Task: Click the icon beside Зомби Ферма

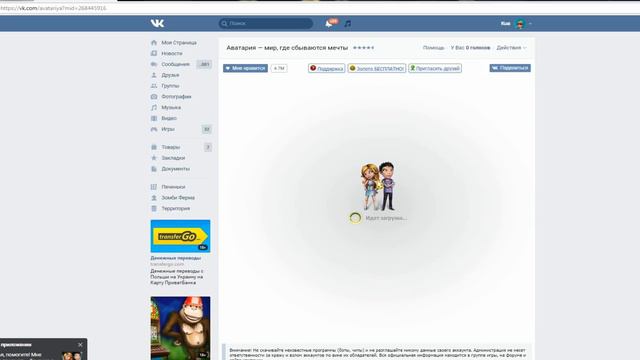Action: point(154,198)
